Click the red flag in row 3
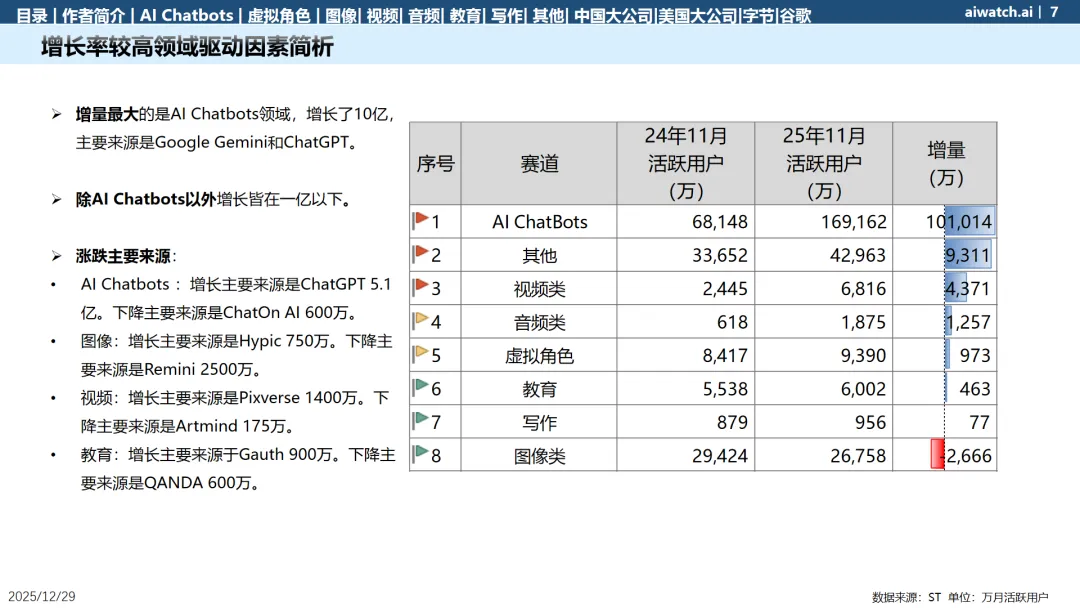 [x=420, y=286]
